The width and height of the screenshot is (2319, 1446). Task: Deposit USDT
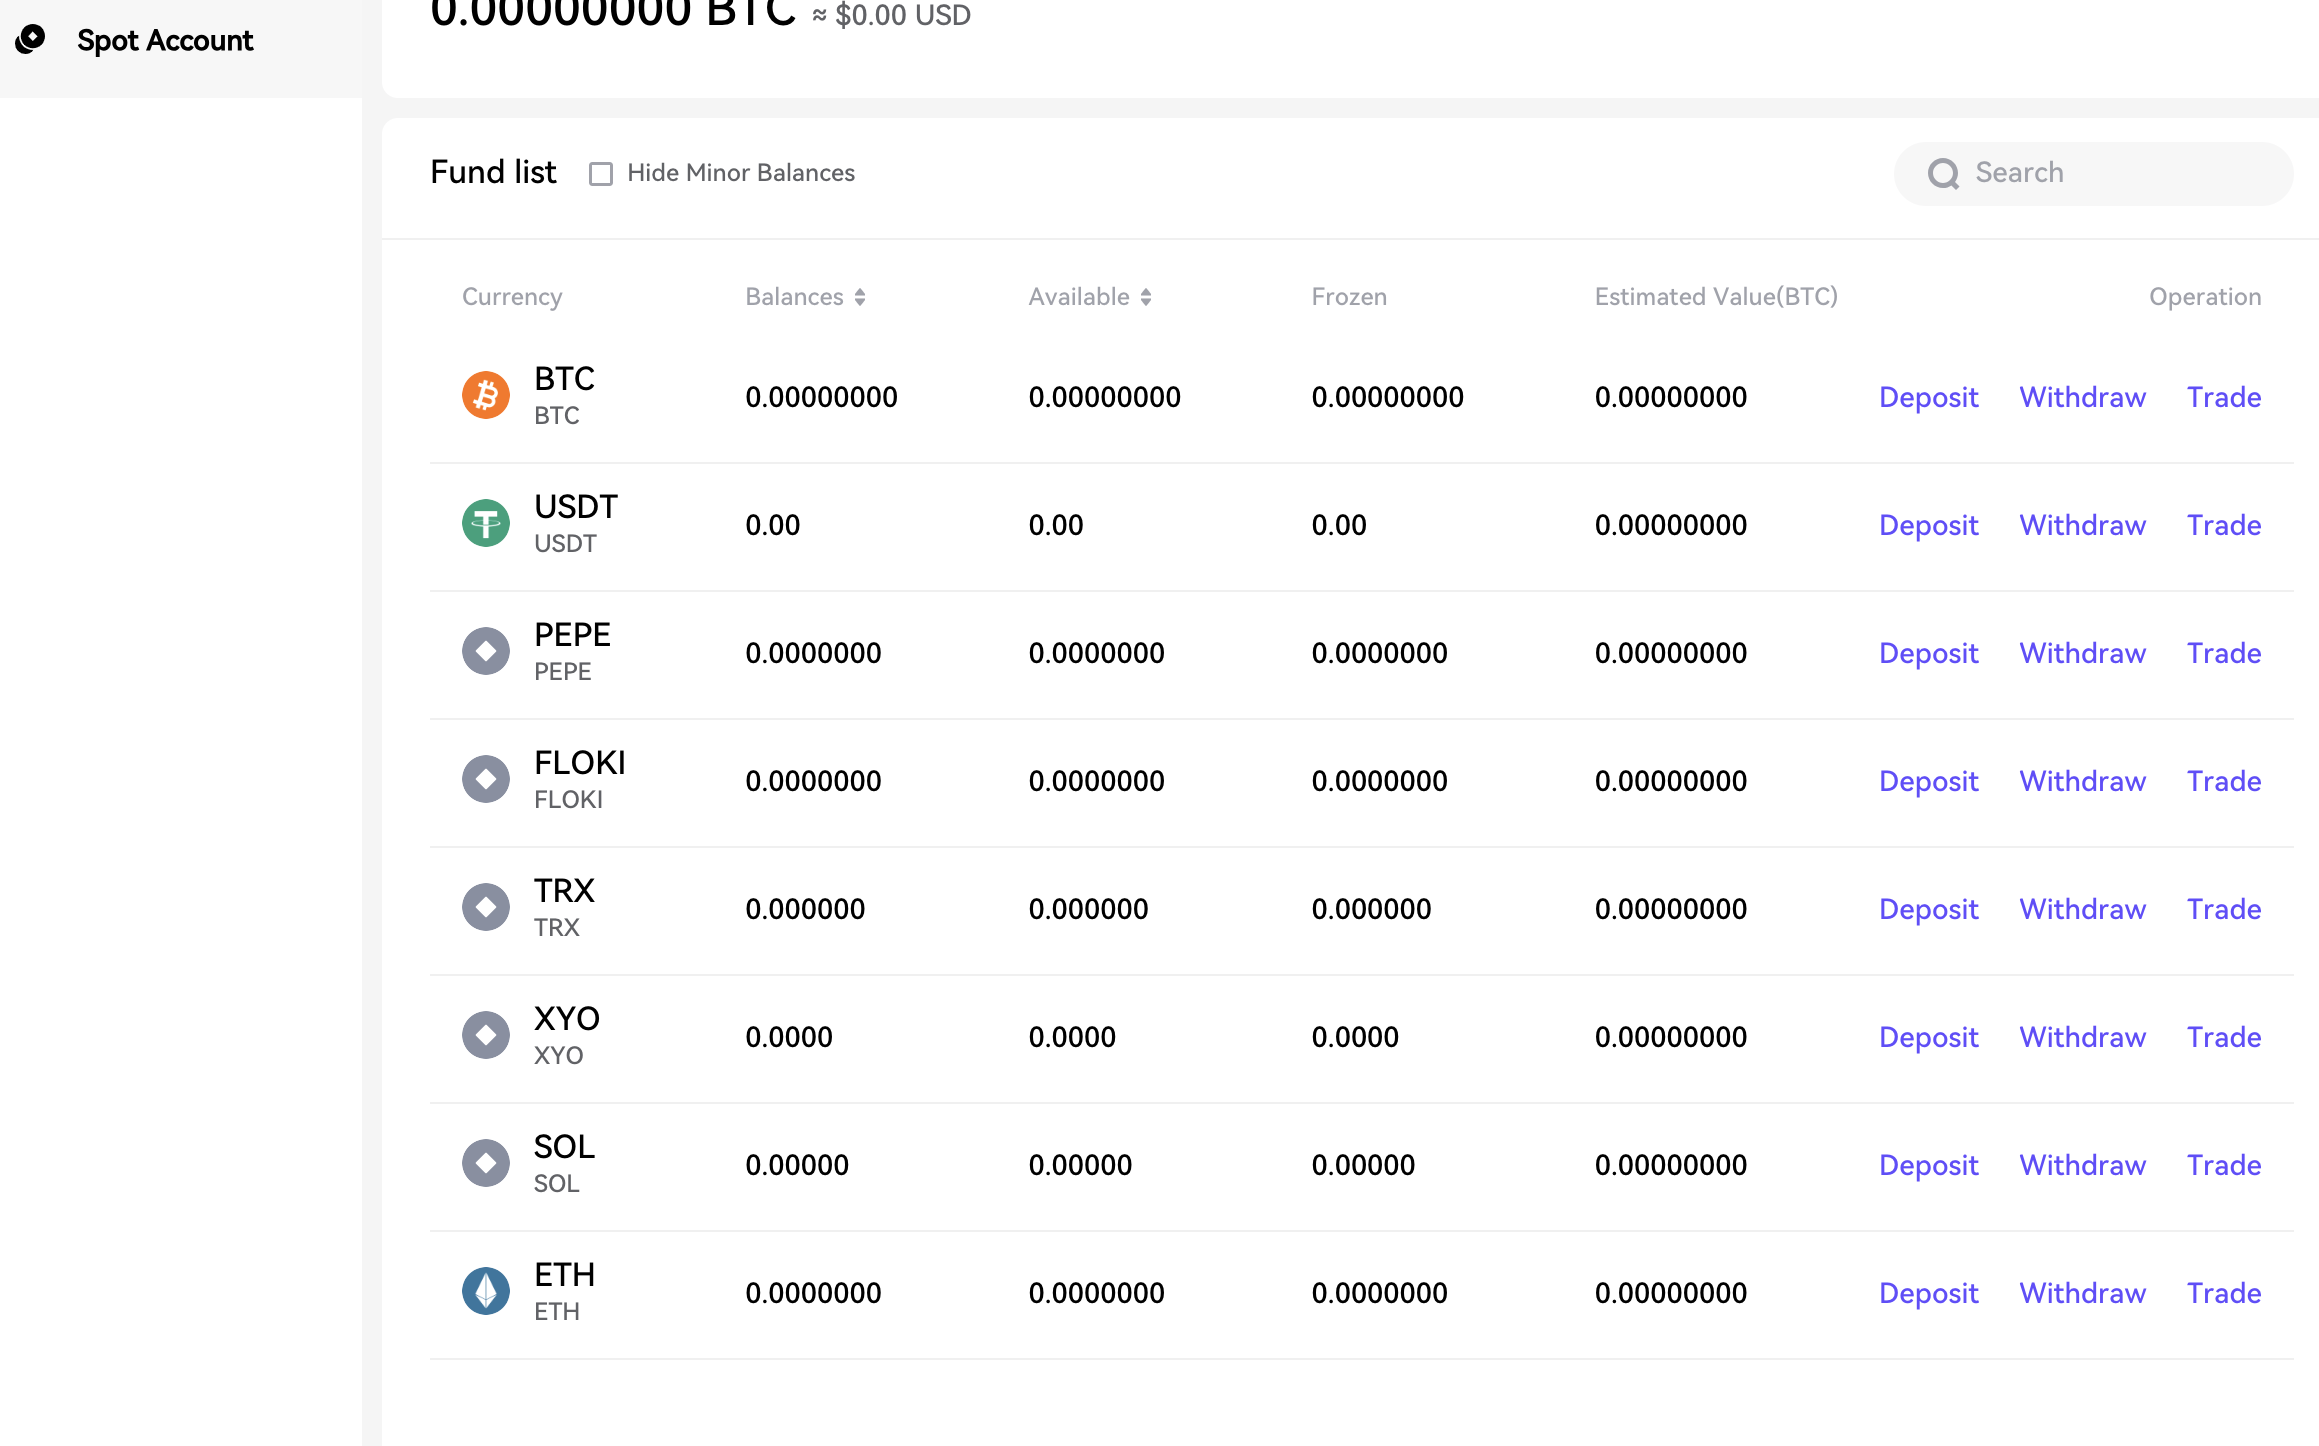[1928, 525]
